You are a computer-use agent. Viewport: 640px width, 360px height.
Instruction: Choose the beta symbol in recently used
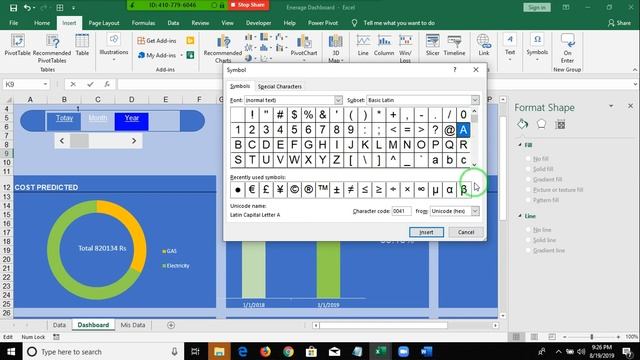pos(464,189)
